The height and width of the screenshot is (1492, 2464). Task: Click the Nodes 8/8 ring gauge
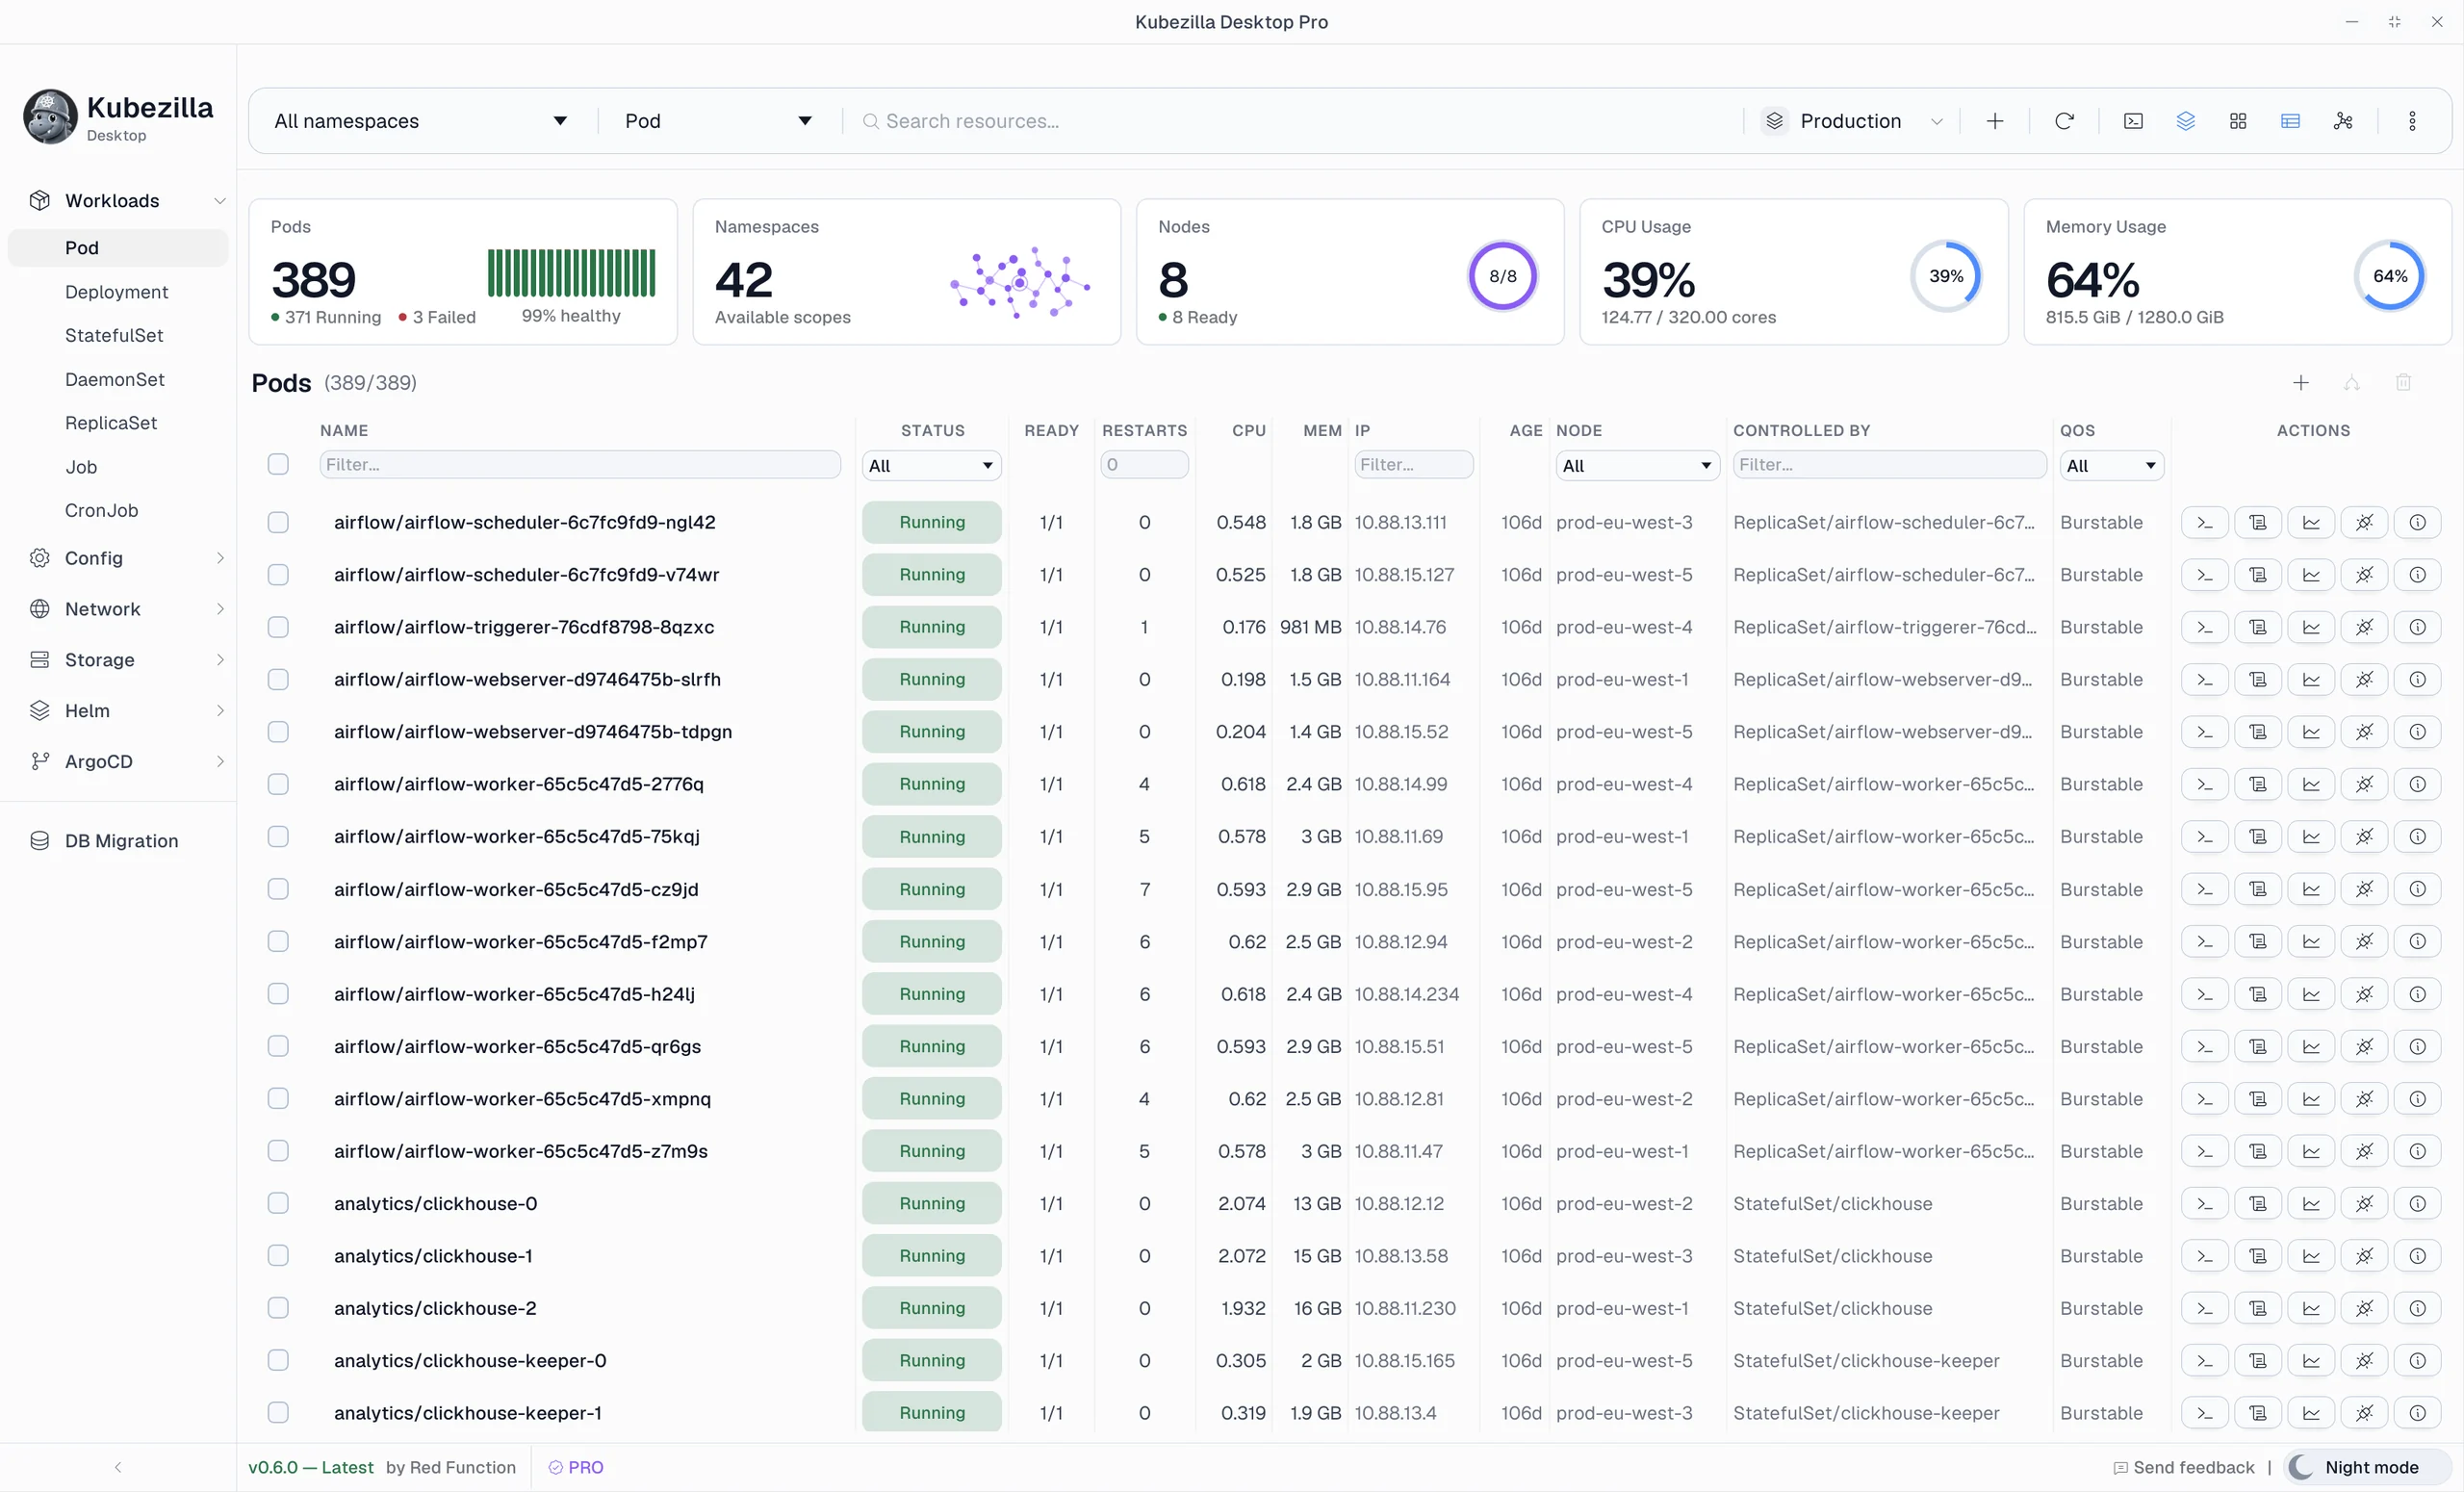[1502, 276]
